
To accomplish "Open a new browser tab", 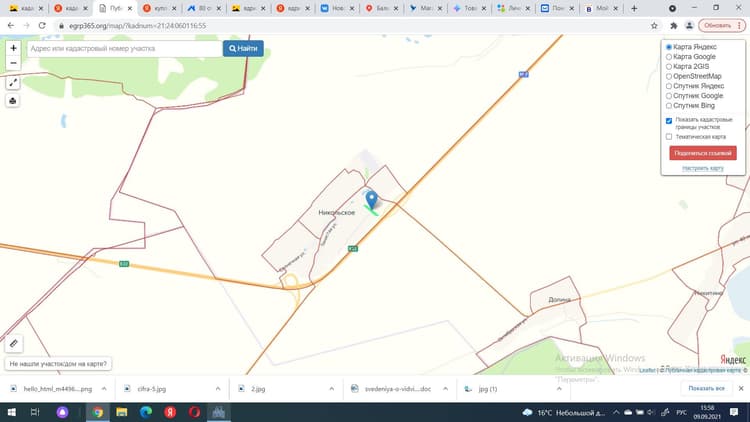I will [634, 8].
